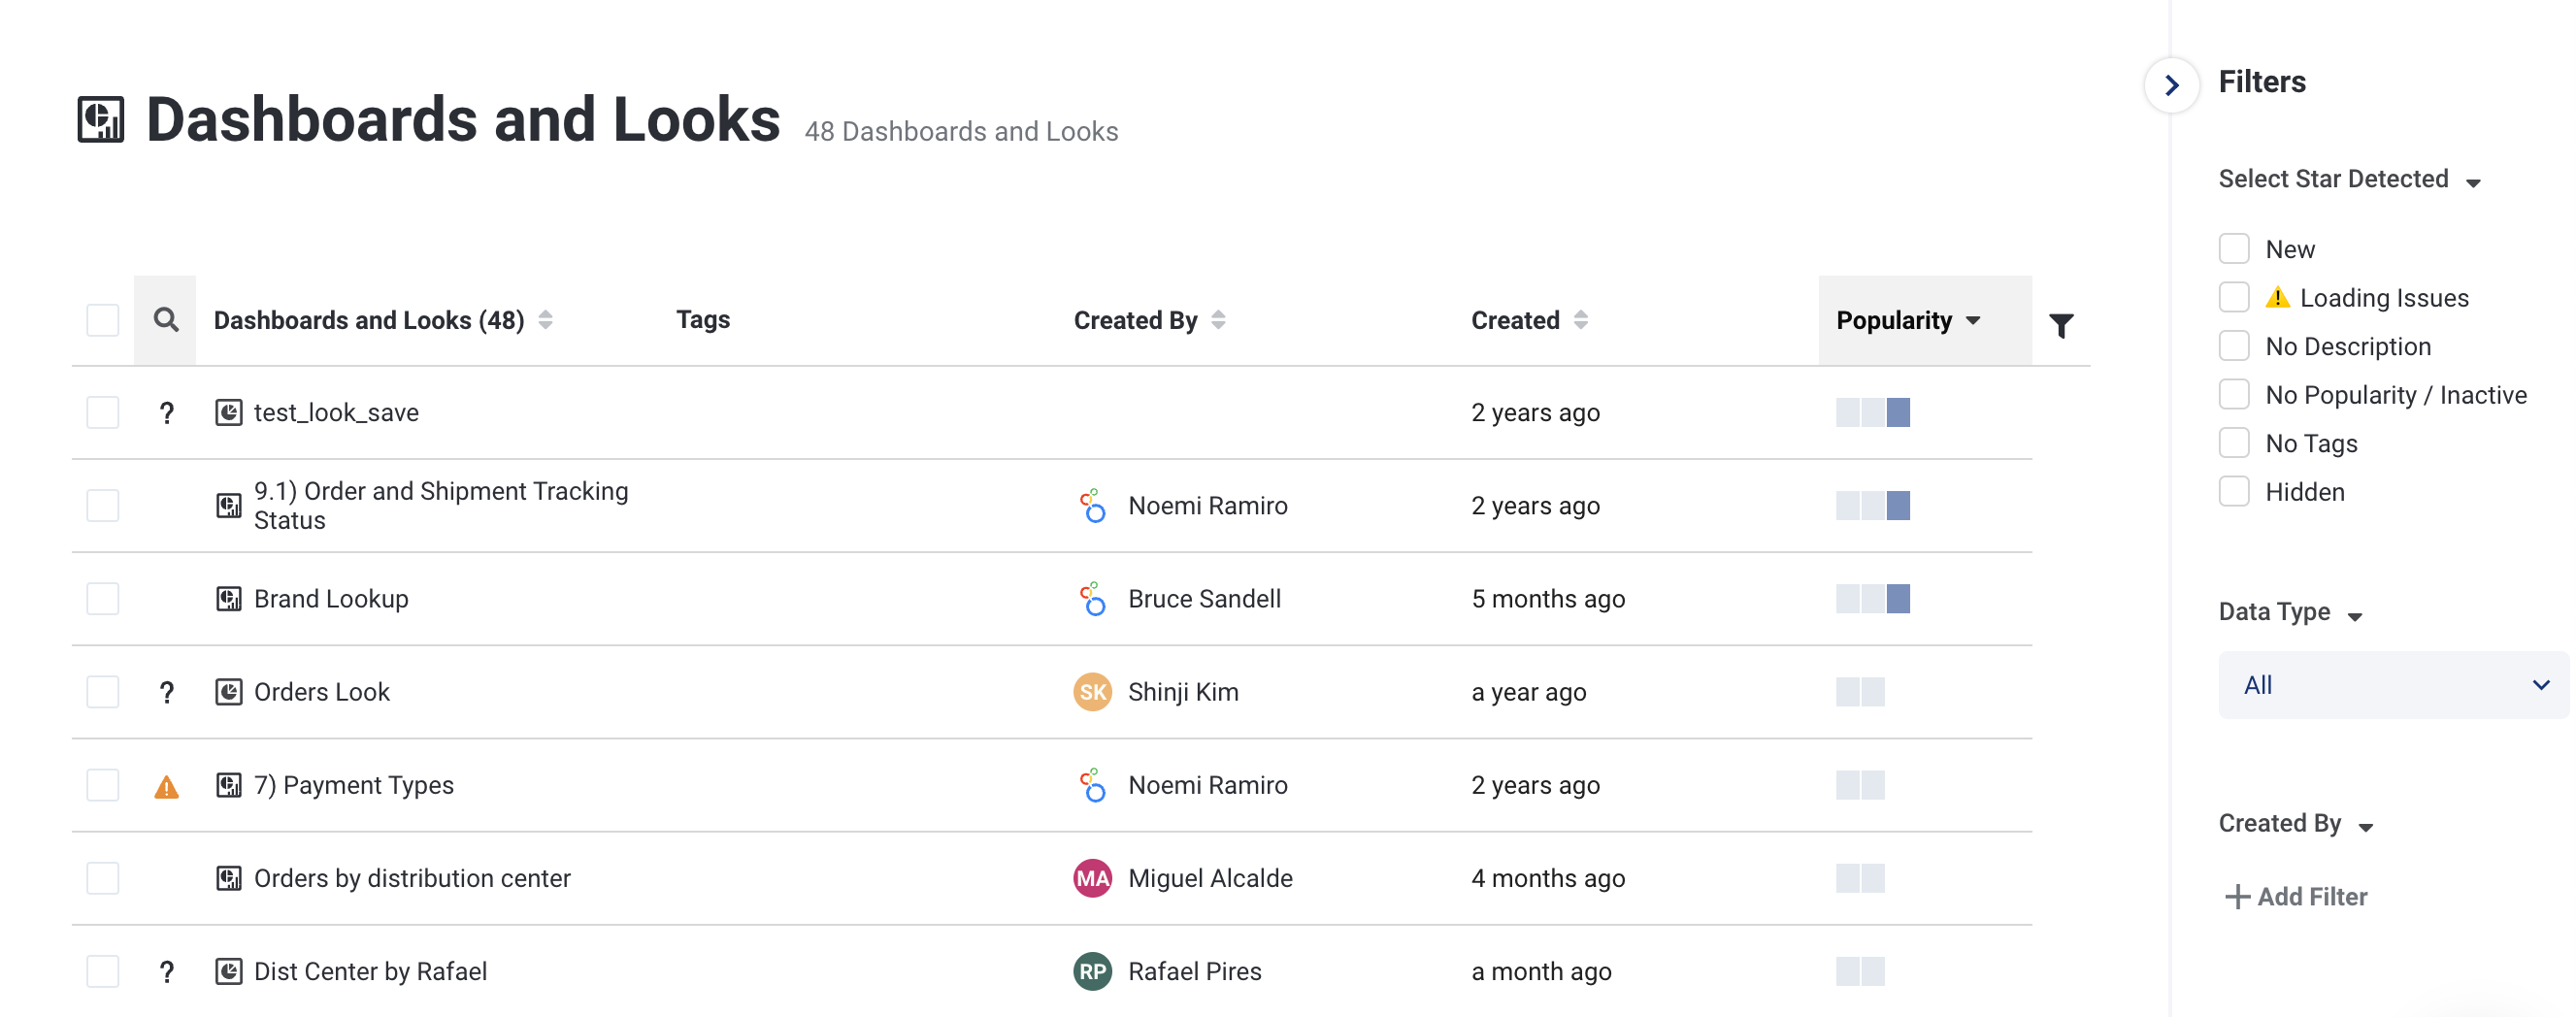Tick the select-all checkbox in table header

(x=103, y=320)
